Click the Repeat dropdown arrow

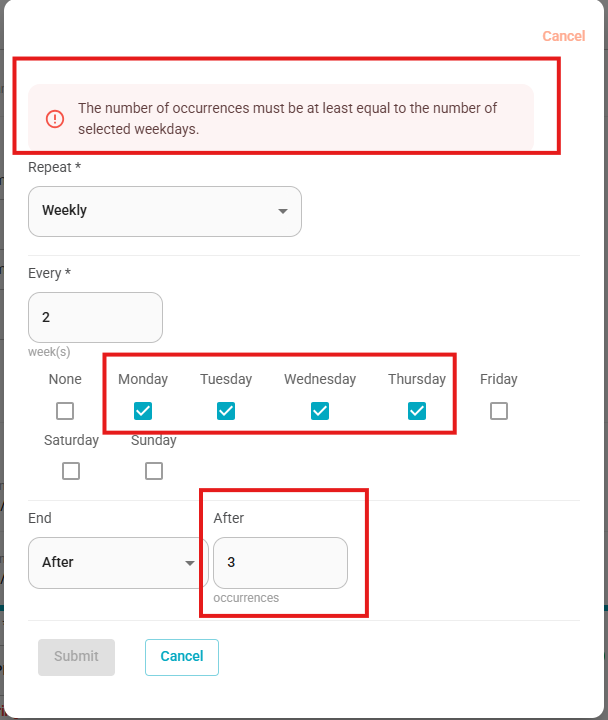pos(283,211)
